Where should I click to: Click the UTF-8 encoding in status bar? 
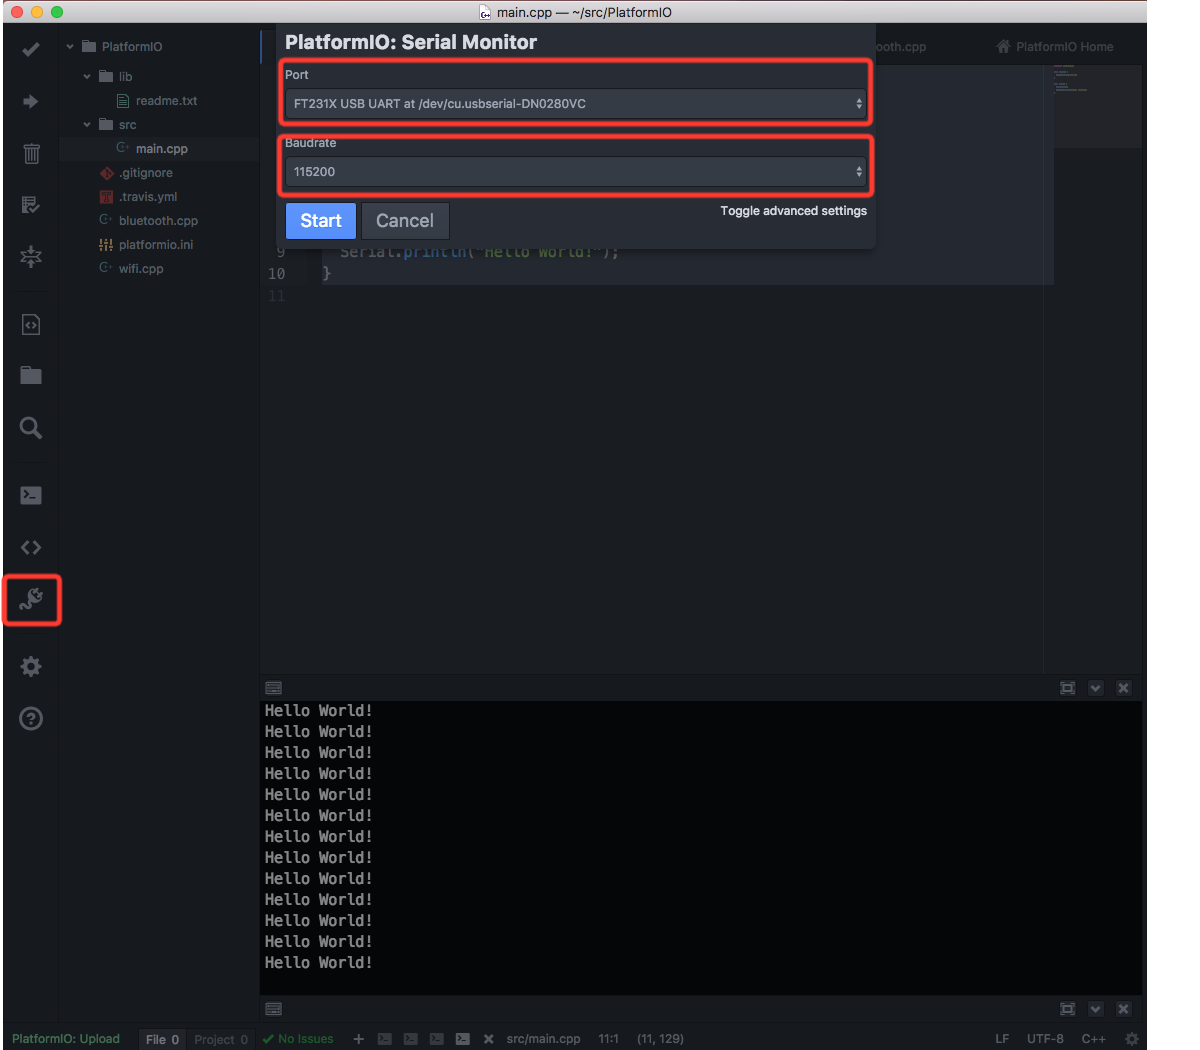(x=1045, y=1039)
